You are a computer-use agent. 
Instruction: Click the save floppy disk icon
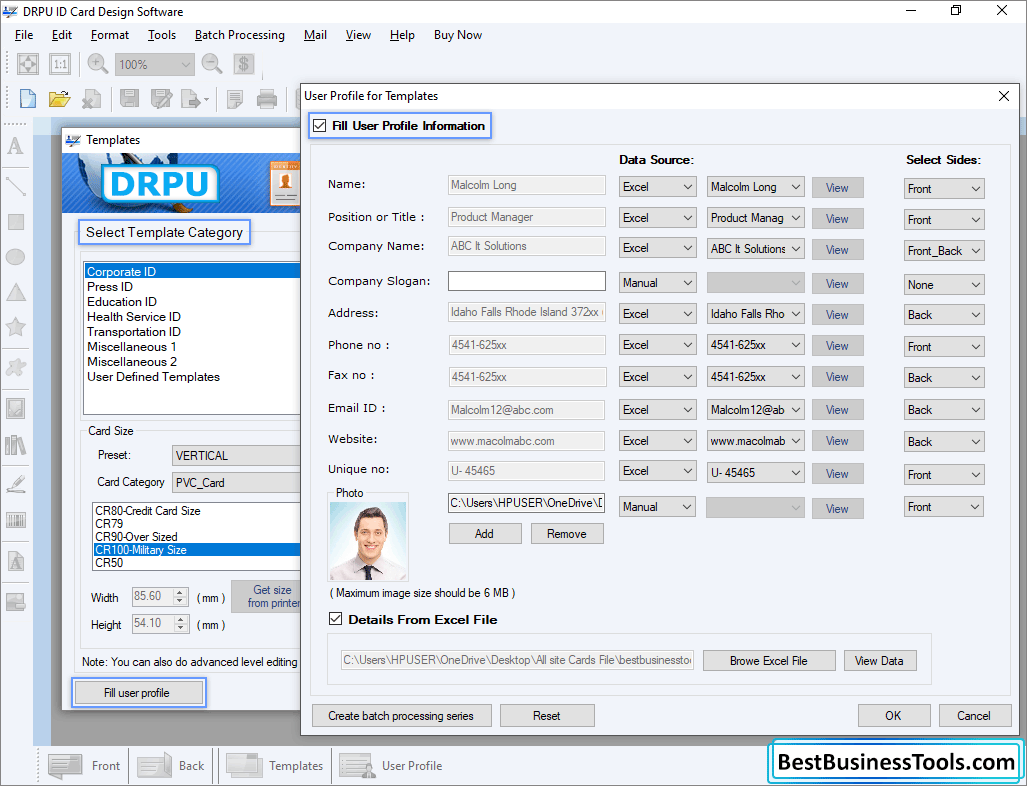129,99
